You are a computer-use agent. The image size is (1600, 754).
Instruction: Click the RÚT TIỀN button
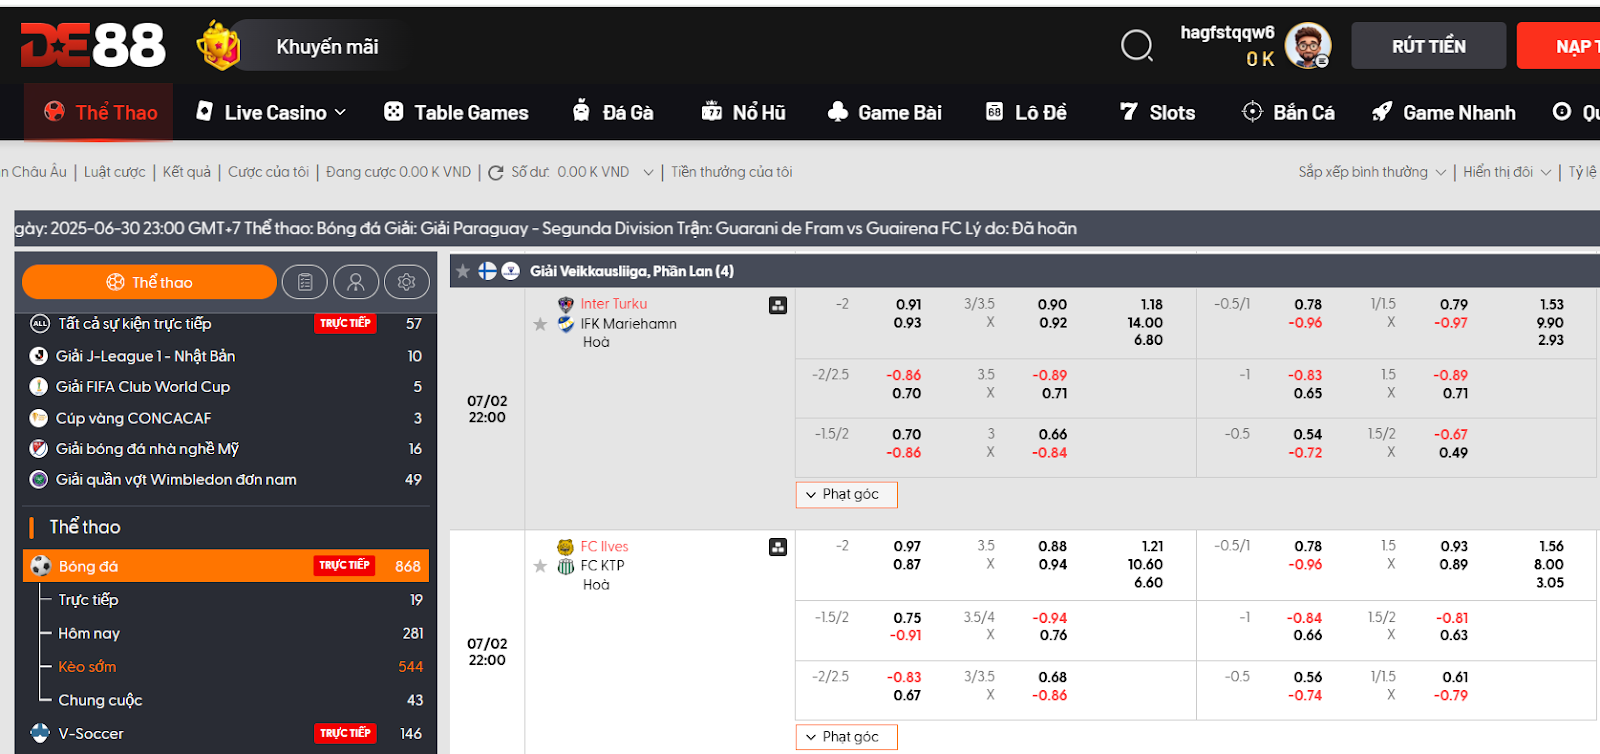1428,46
